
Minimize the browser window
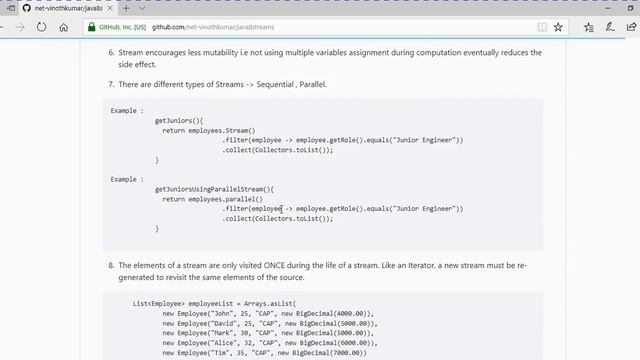pyautogui.click(x=608, y=8)
